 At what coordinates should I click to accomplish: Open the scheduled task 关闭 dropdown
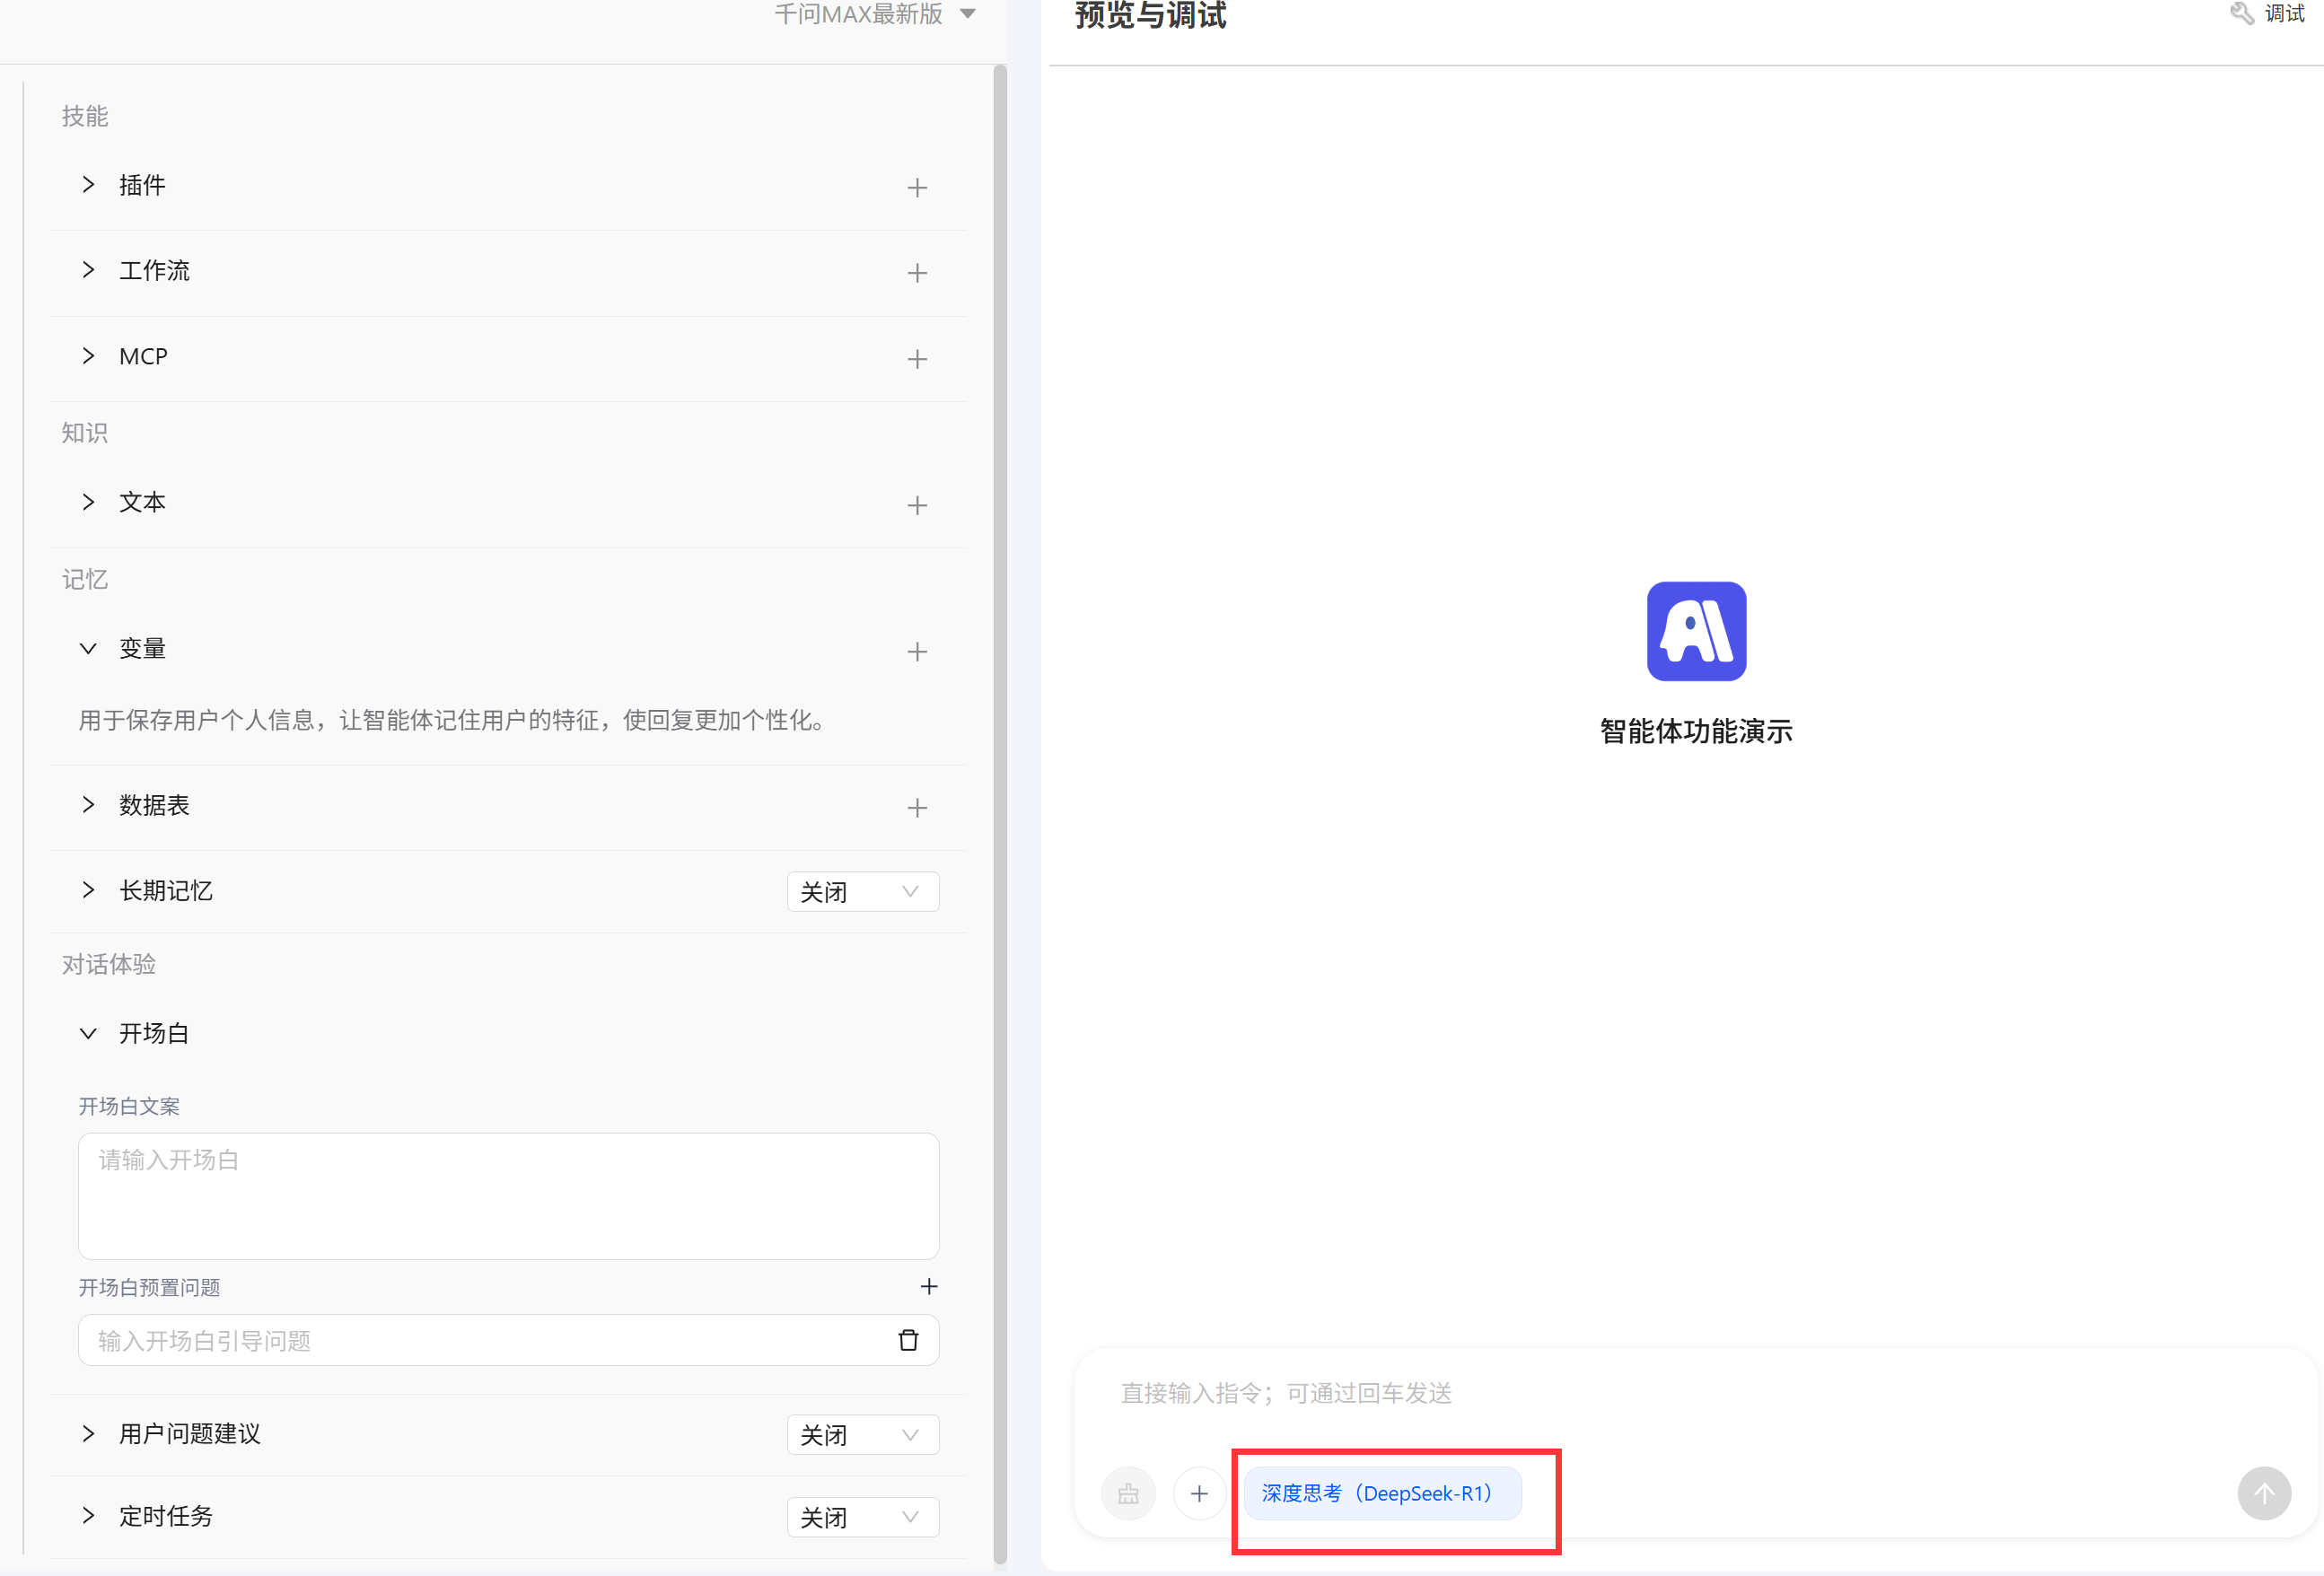862,1517
